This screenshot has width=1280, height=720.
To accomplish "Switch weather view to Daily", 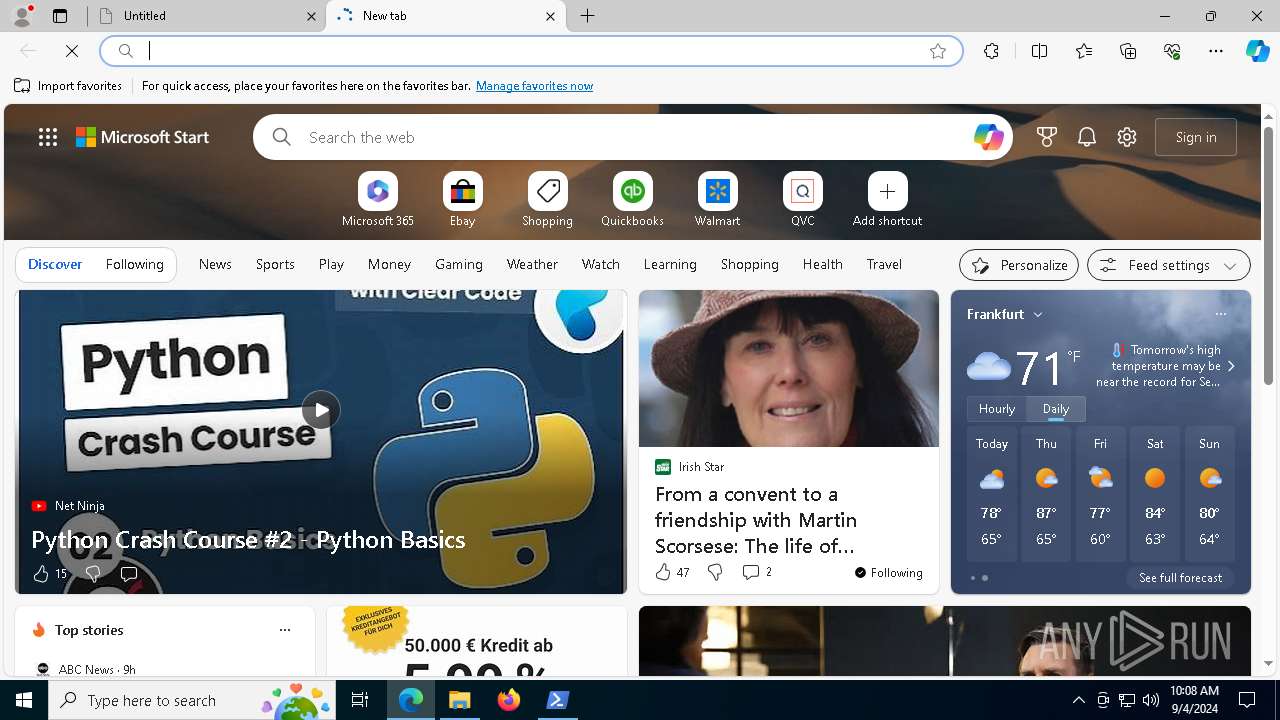I will click(1056, 409).
